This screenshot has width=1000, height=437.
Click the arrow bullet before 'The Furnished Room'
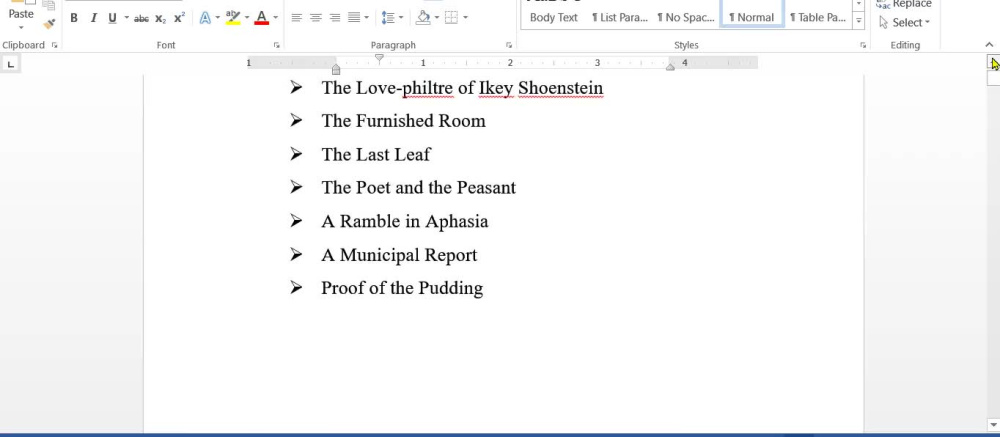coord(296,120)
